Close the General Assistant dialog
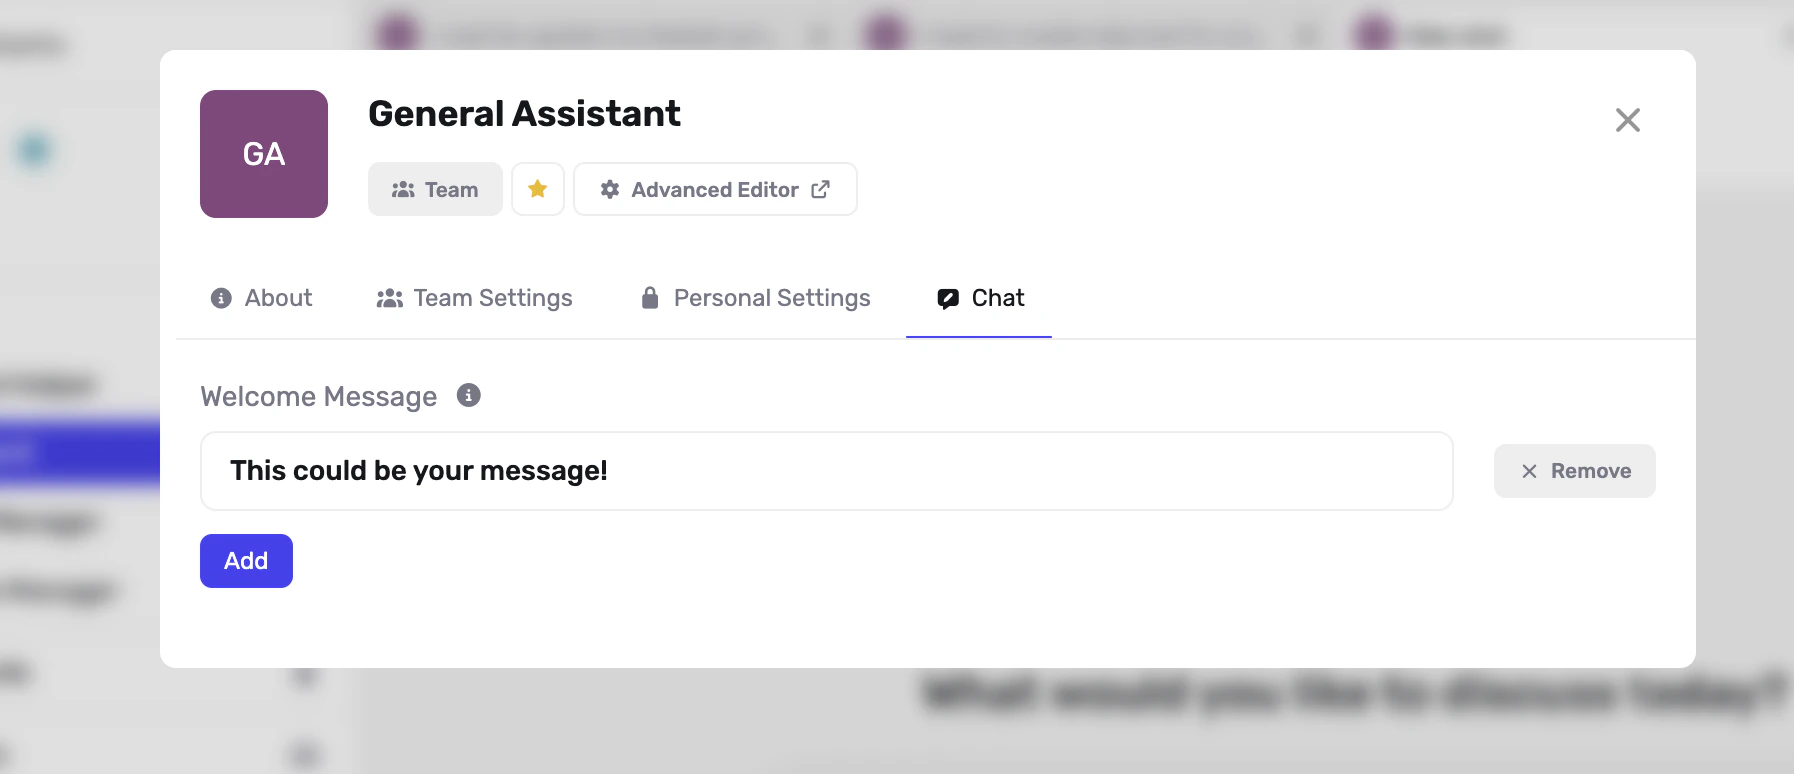The image size is (1794, 774). (1628, 119)
